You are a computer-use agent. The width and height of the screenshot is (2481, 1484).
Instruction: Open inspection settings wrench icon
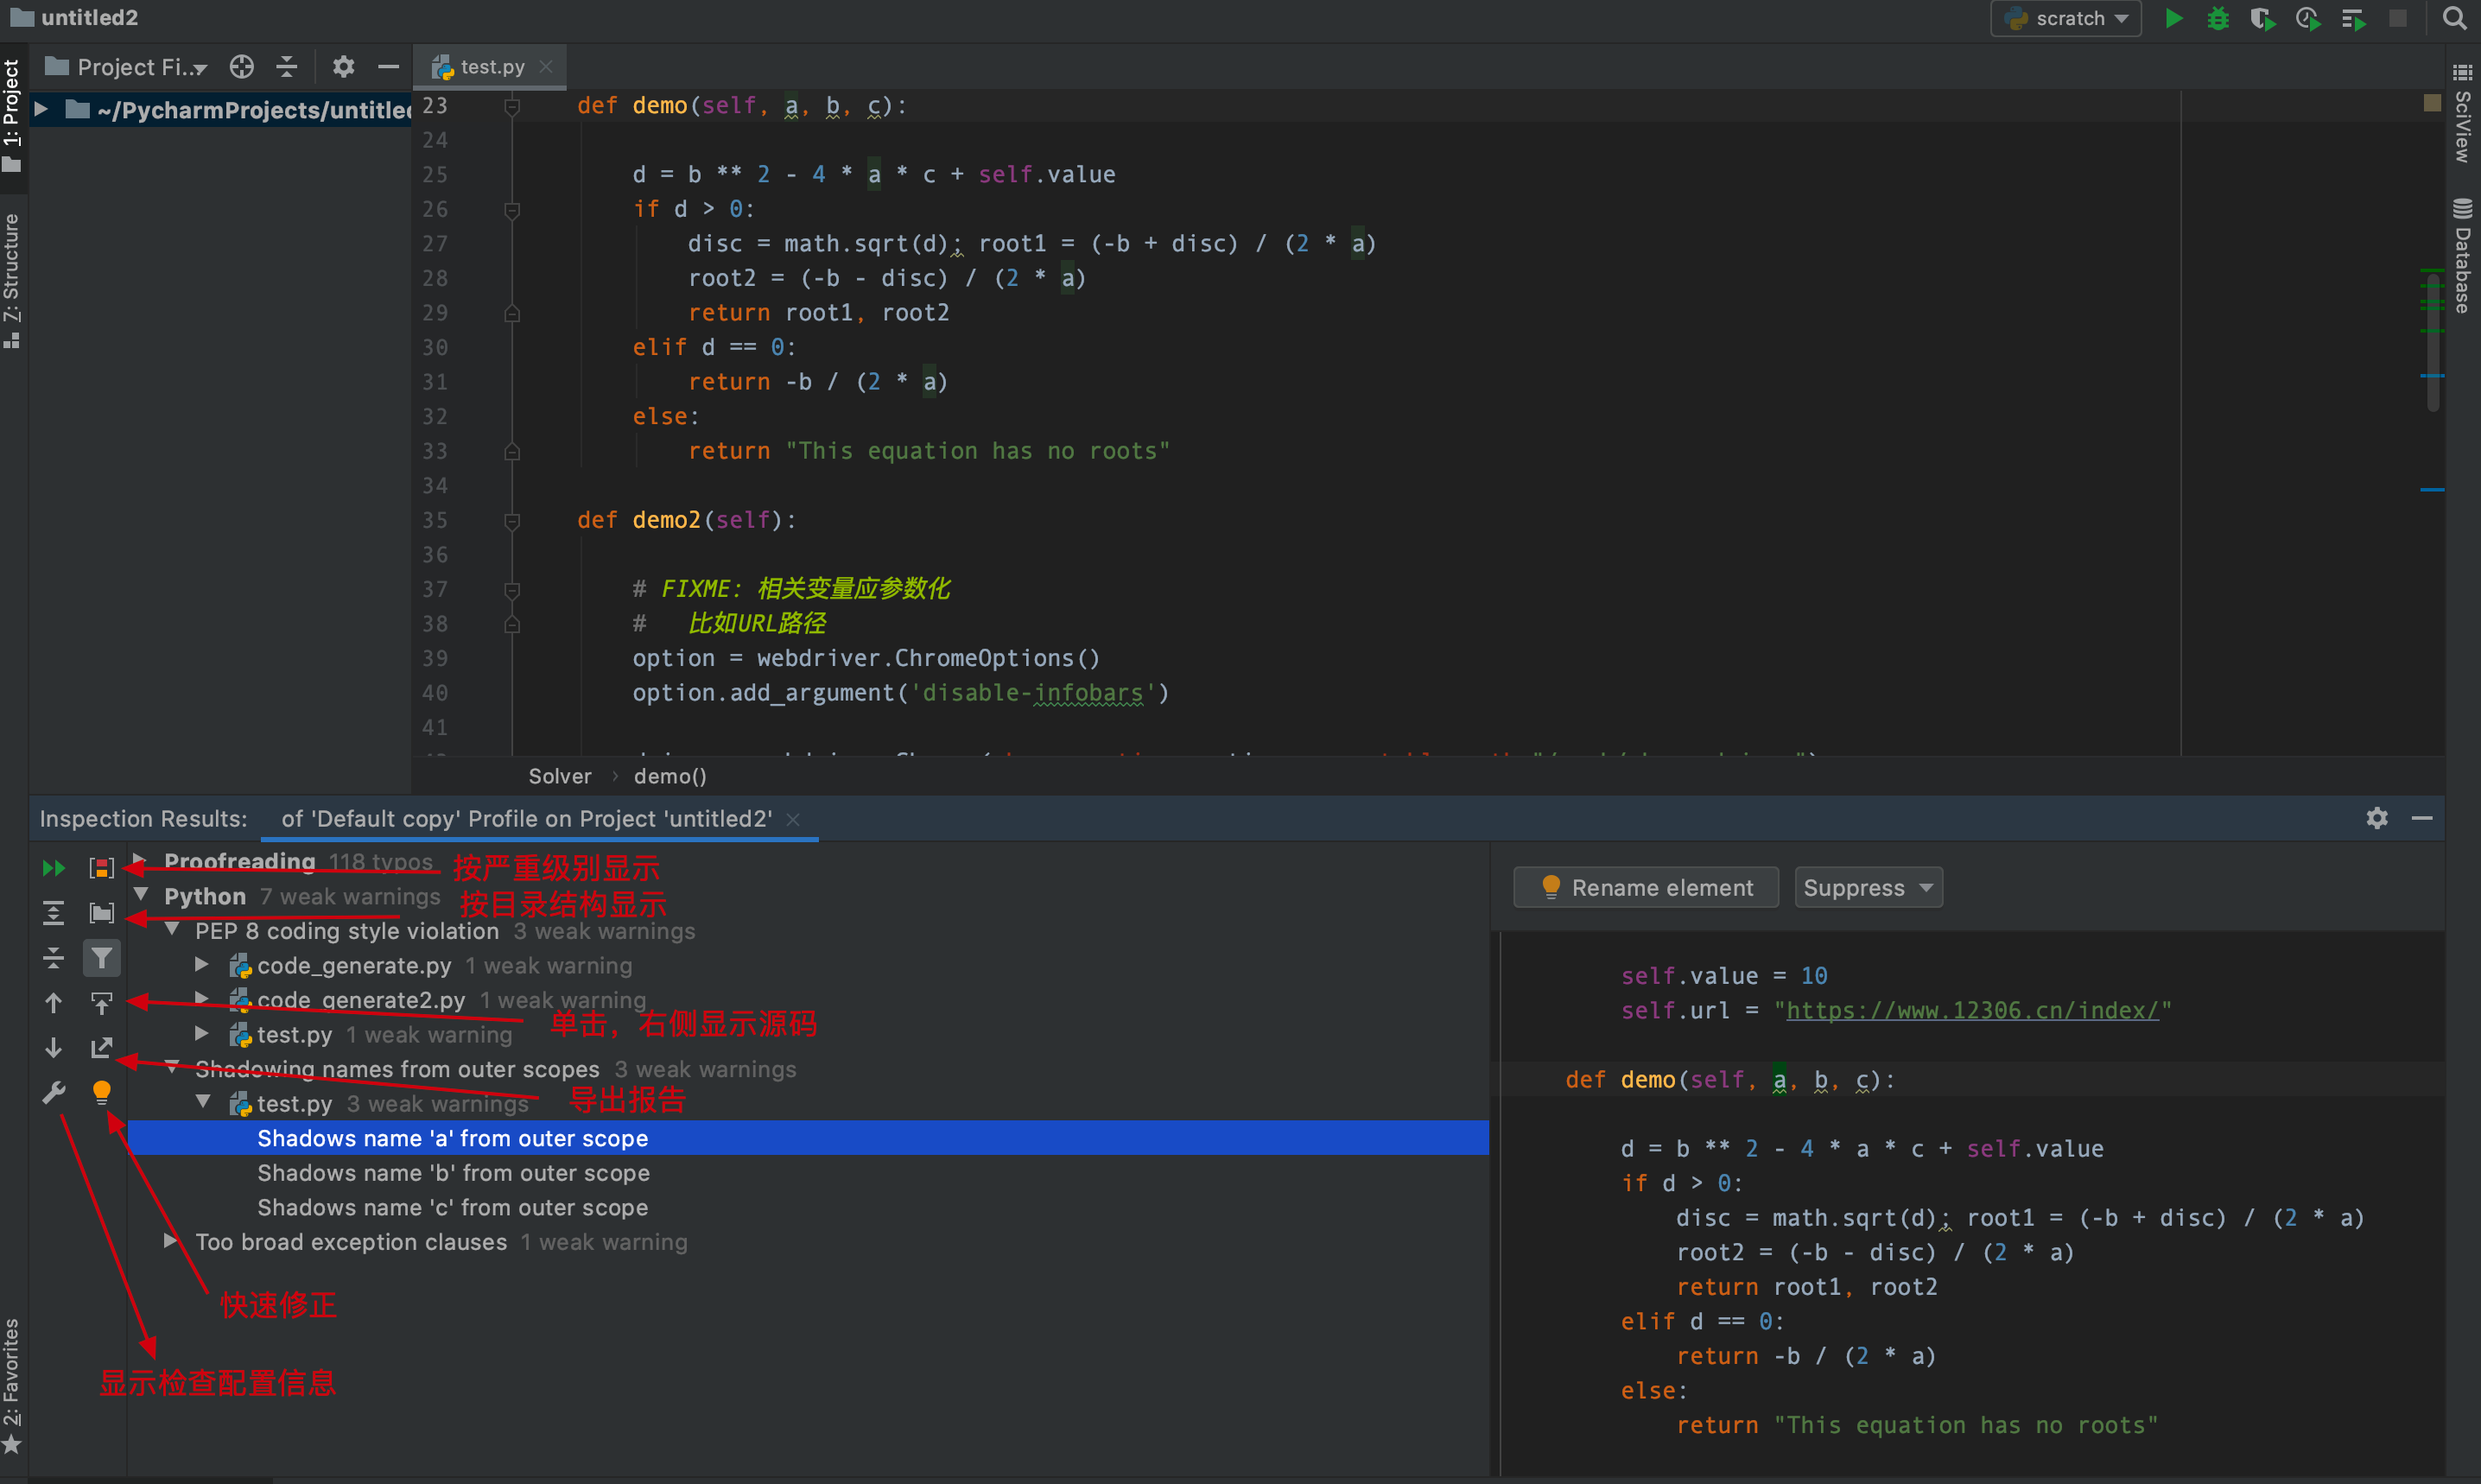click(54, 1093)
